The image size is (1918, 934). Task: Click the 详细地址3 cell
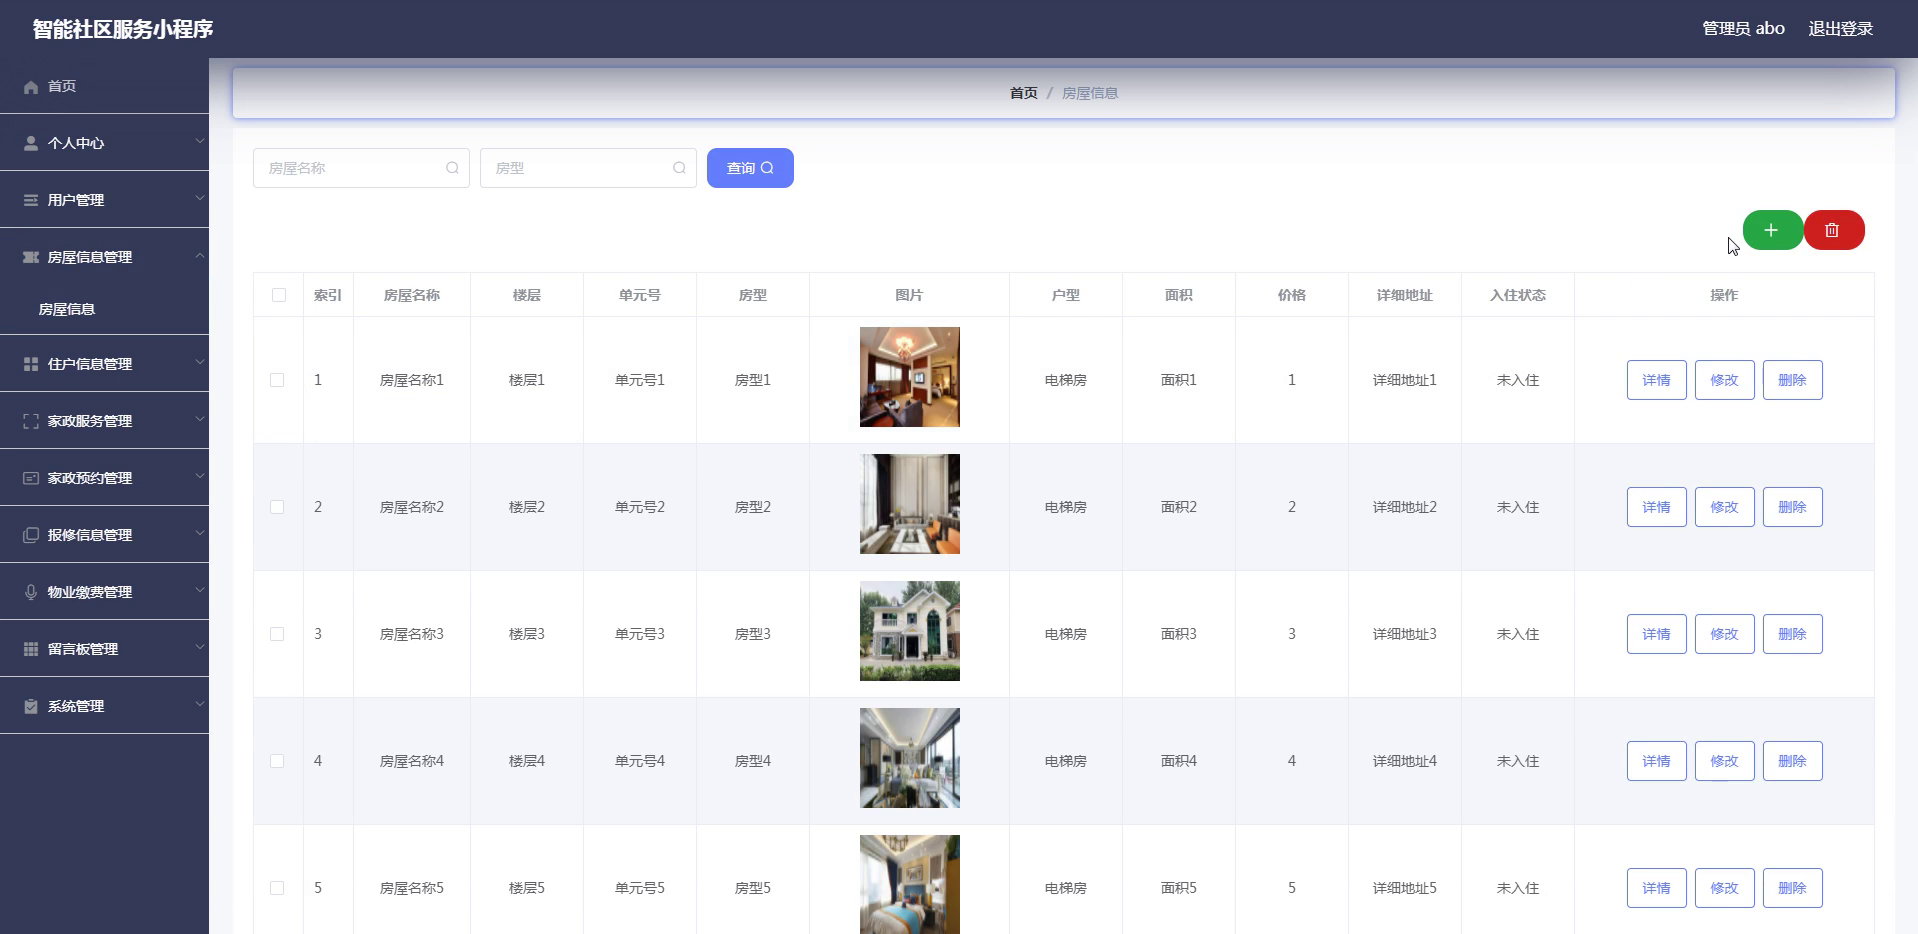pos(1404,634)
